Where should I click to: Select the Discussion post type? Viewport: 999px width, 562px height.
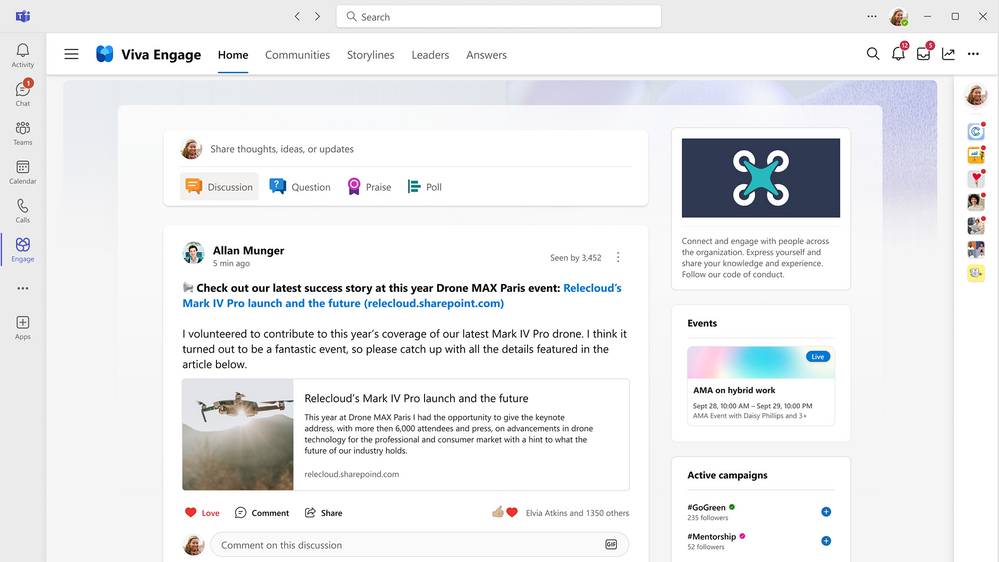tap(219, 187)
